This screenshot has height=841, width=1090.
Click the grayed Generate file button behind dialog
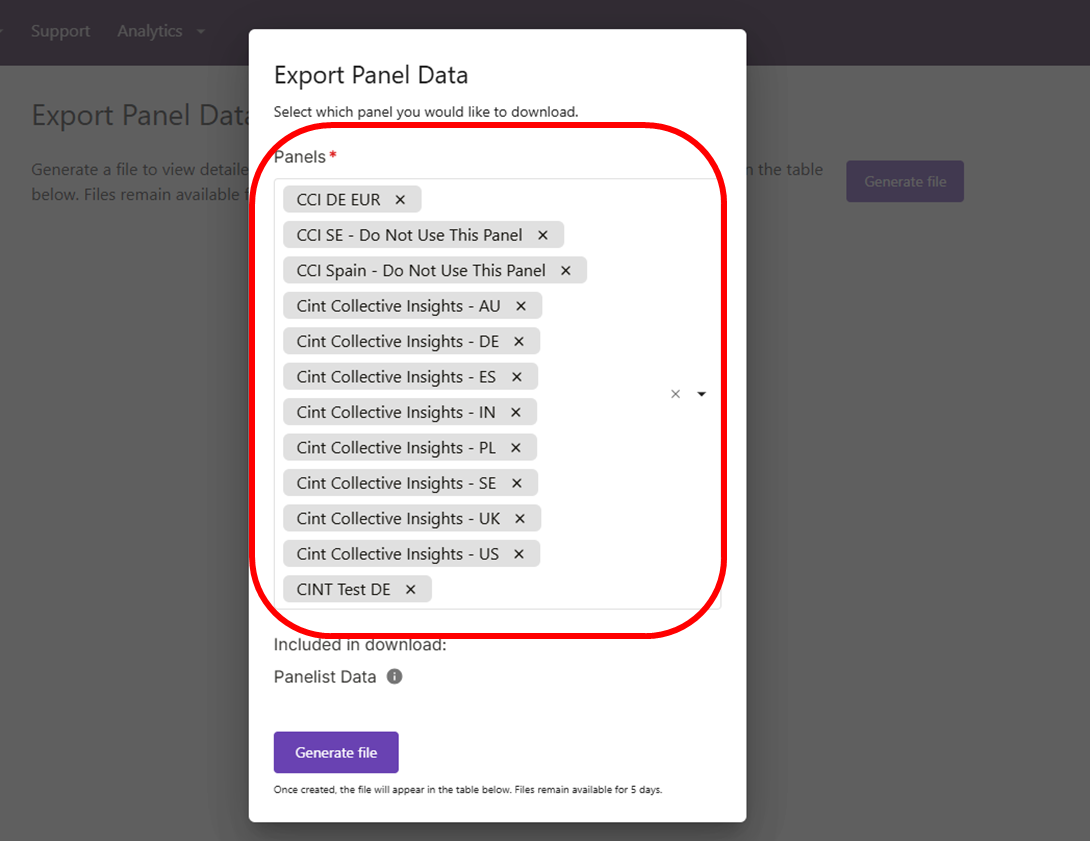[x=904, y=181]
